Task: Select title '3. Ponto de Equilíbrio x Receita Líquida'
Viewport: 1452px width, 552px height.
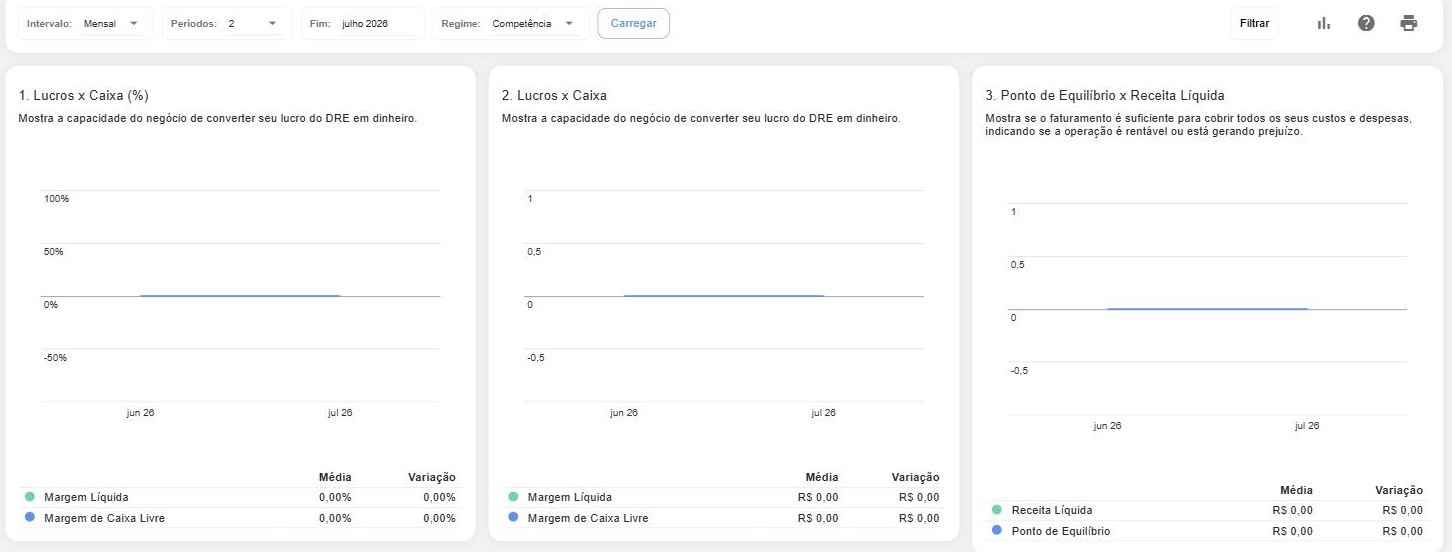Action: point(1105,96)
